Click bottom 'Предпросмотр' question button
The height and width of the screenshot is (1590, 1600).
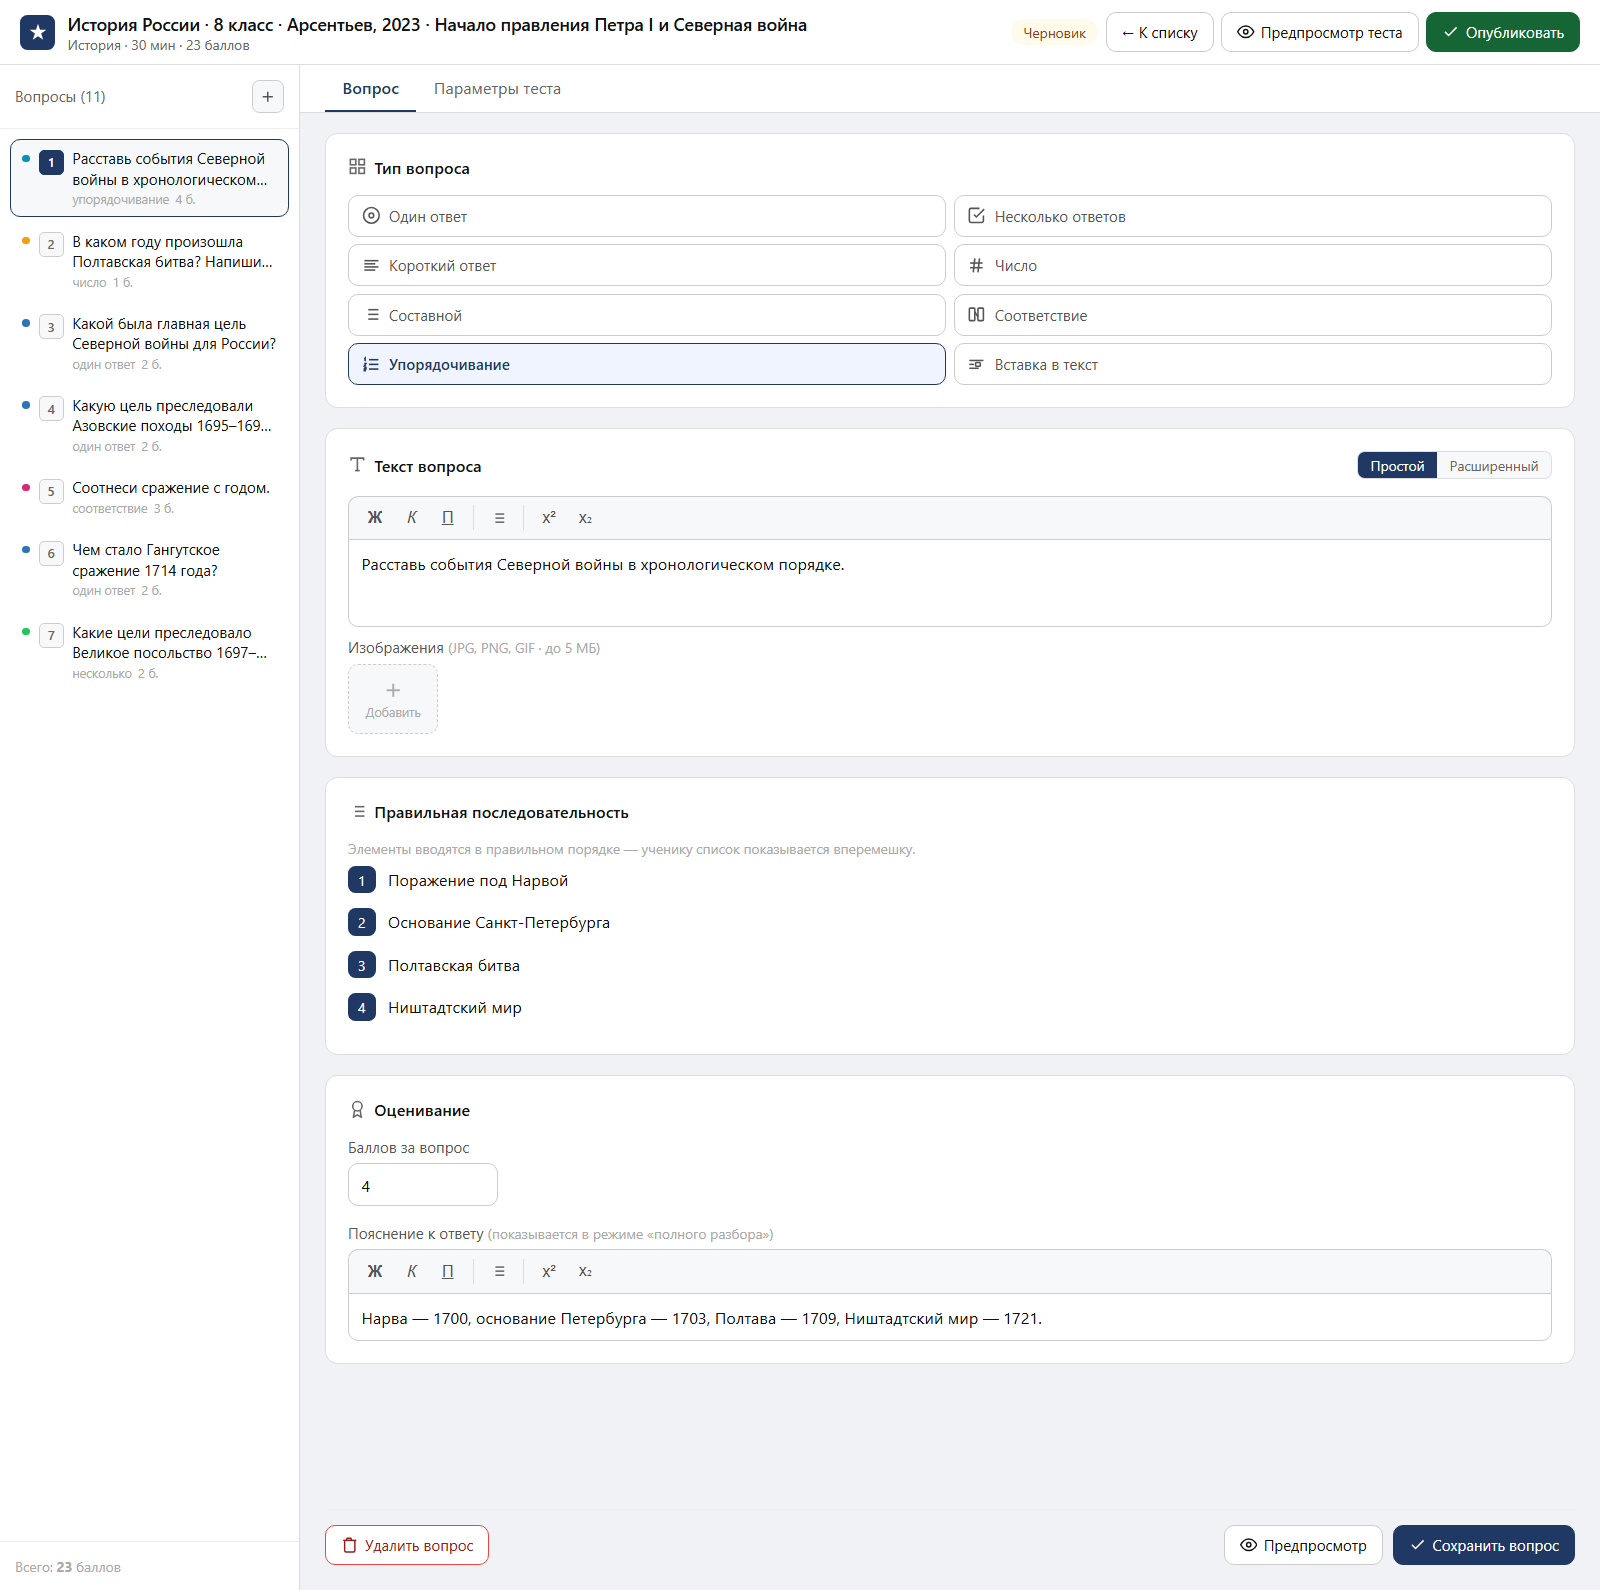pyautogui.click(x=1303, y=1545)
